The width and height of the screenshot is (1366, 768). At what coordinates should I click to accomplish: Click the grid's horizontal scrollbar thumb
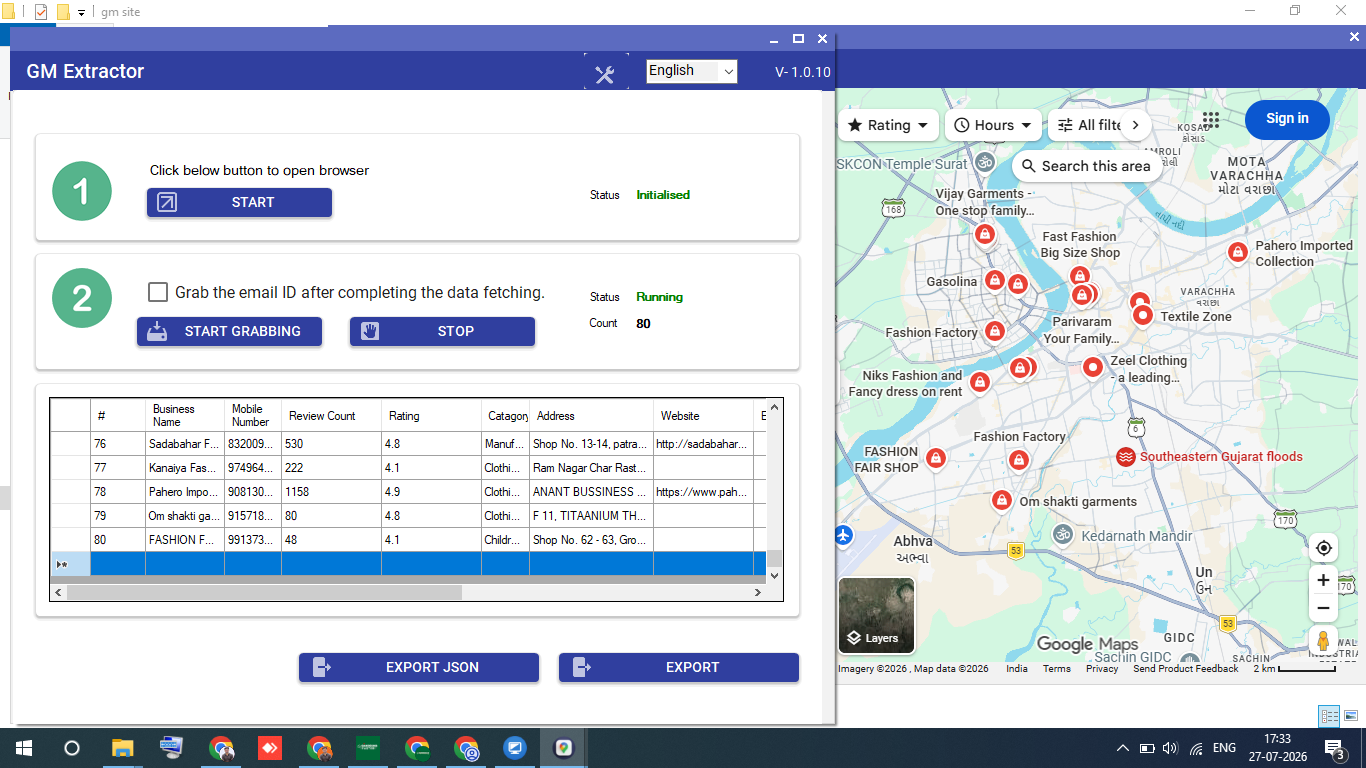point(265,593)
